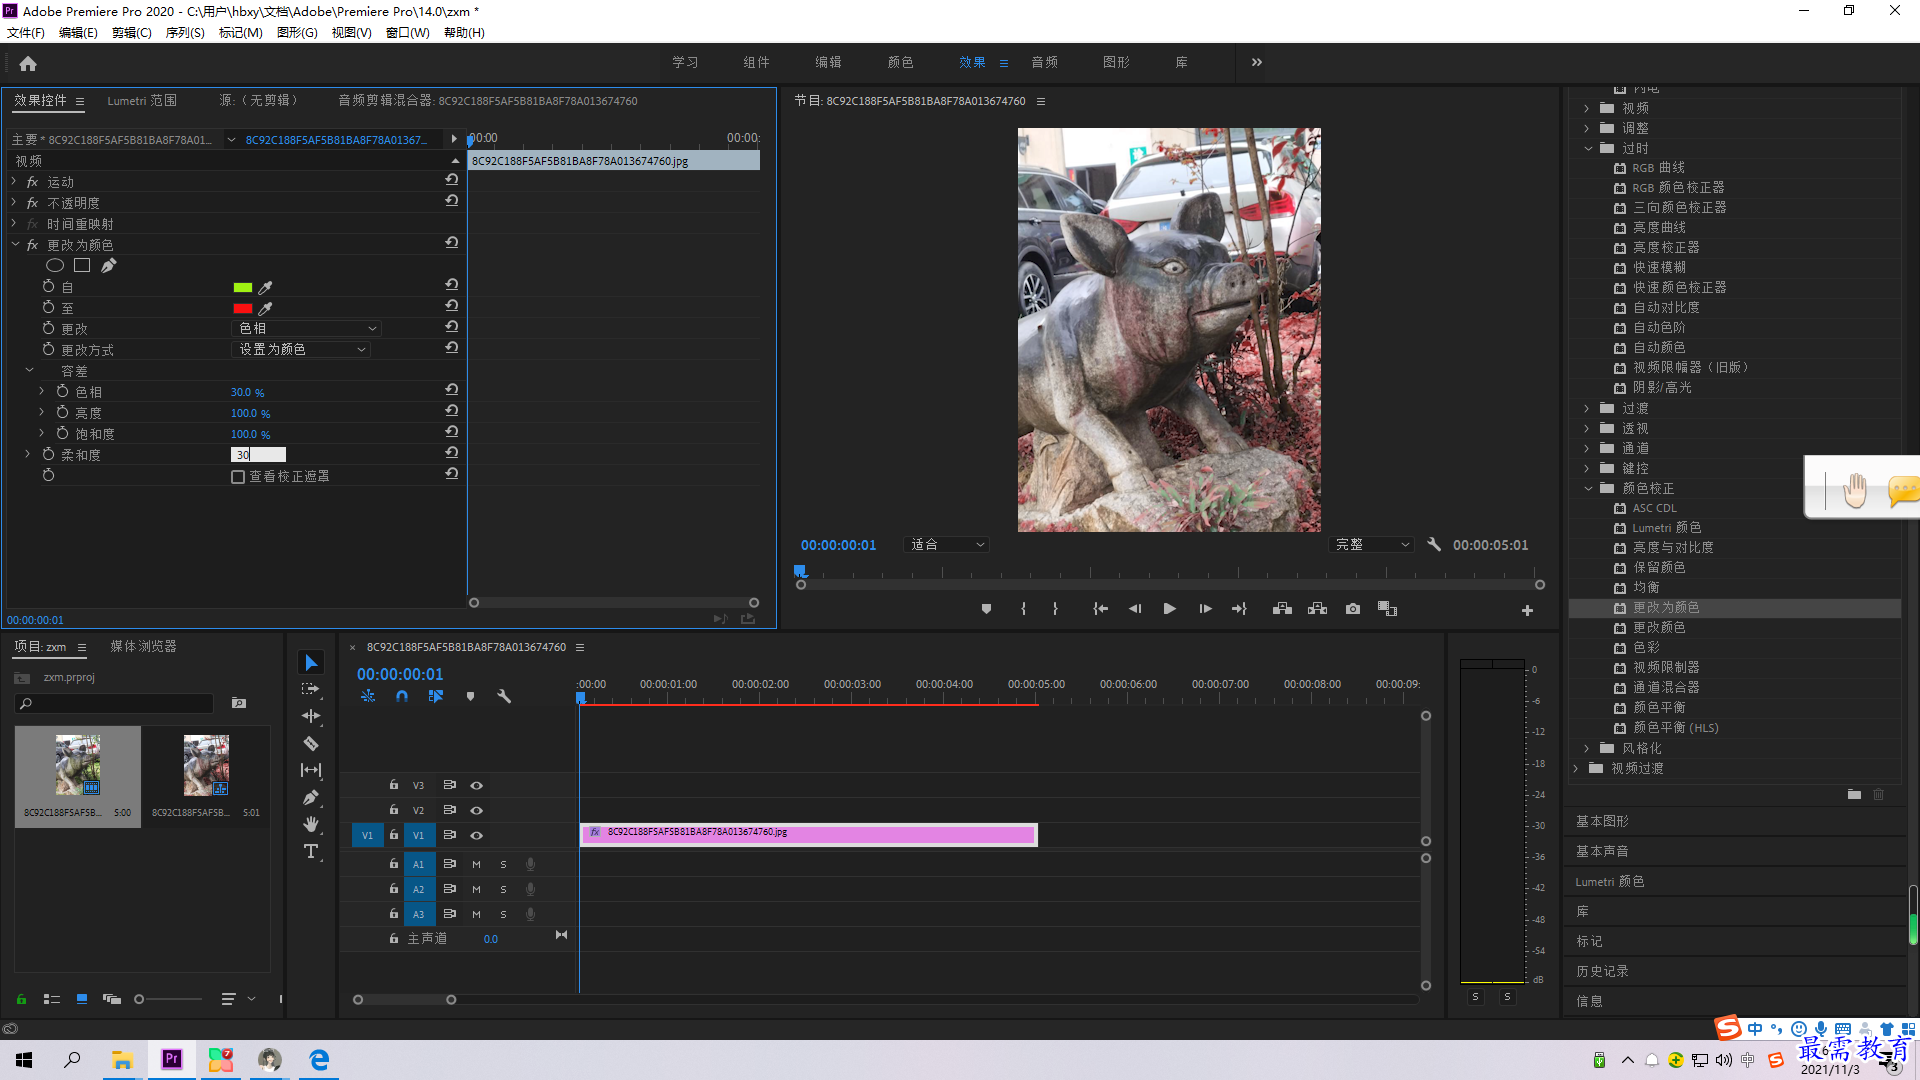
Task: Click the green 自 color swatch
Action: coord(242,288)
